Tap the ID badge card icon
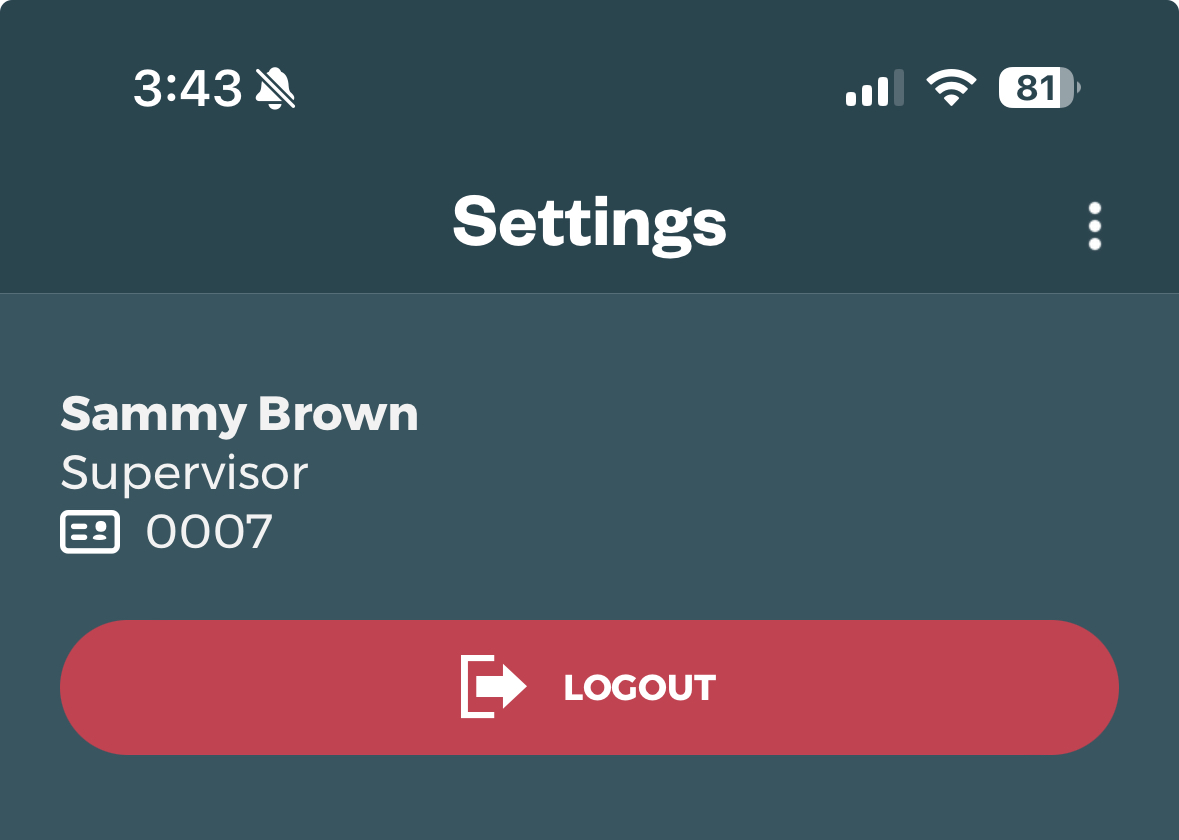 [90, 532]
